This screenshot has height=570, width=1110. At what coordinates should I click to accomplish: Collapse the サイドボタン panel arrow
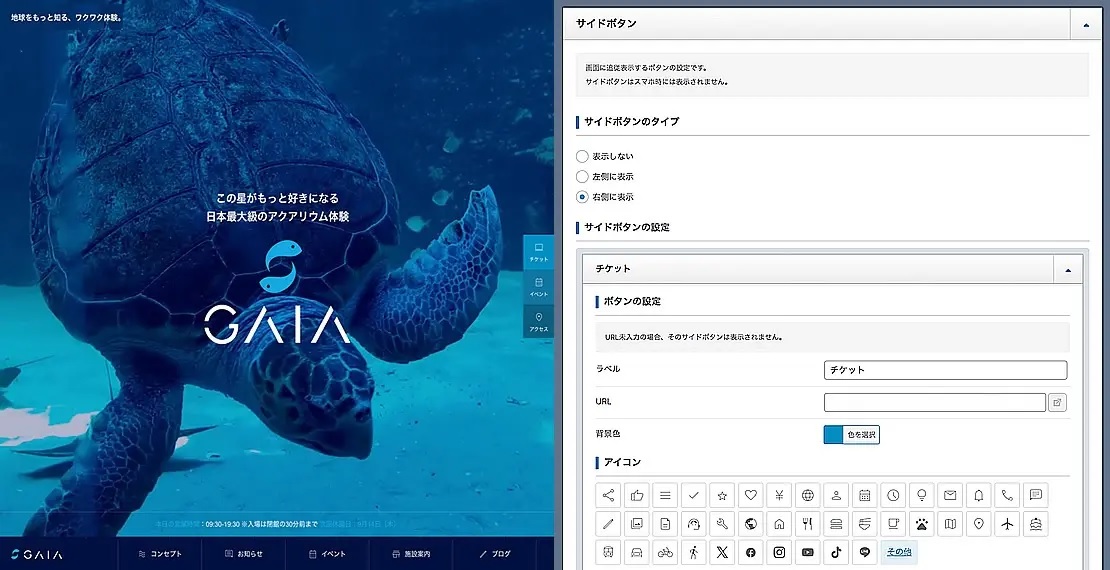point(1086,23)
